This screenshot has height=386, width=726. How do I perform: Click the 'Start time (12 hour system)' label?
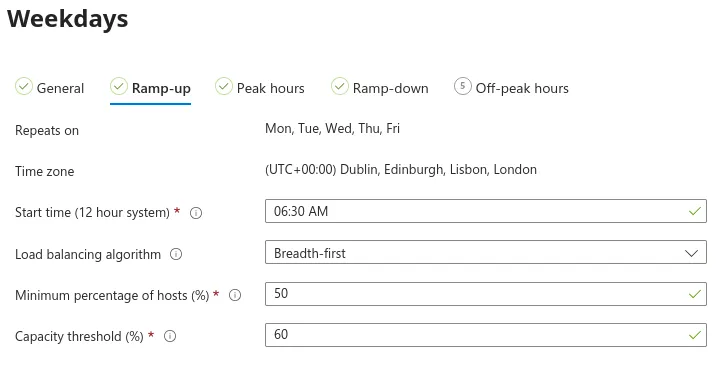pyautogui.click(x=92, y=212)
